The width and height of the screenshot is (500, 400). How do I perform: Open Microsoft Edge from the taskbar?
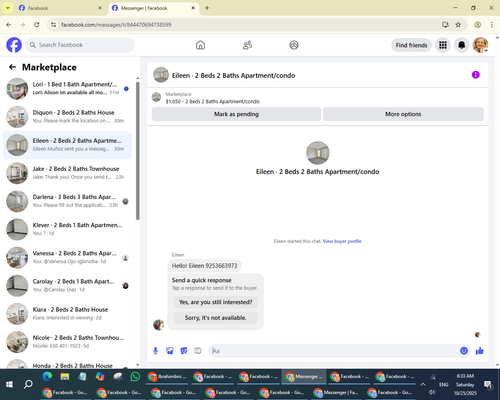pos(47,377)
